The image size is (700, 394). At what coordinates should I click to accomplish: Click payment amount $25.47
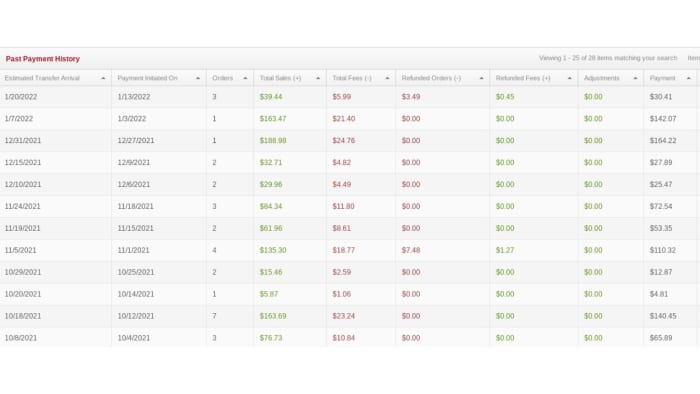[661, 184]
